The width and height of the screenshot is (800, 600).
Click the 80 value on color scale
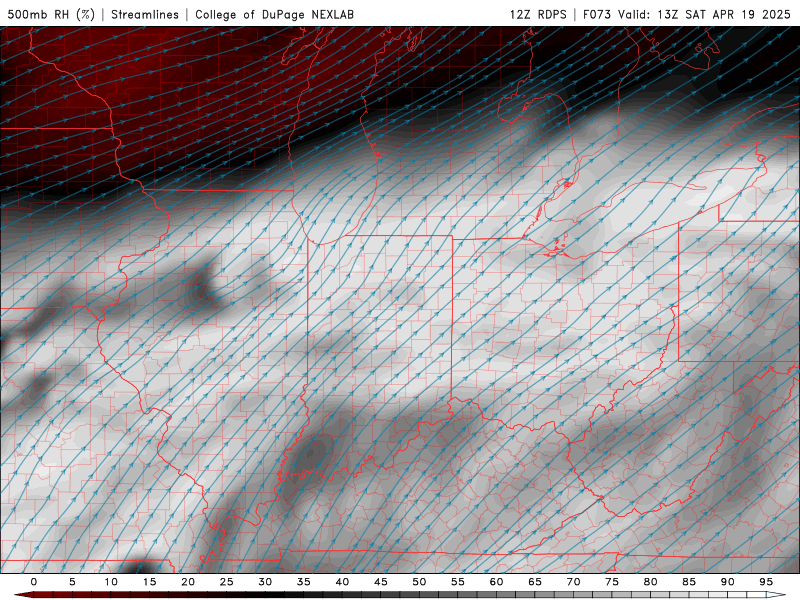click(x=651, y=582)
